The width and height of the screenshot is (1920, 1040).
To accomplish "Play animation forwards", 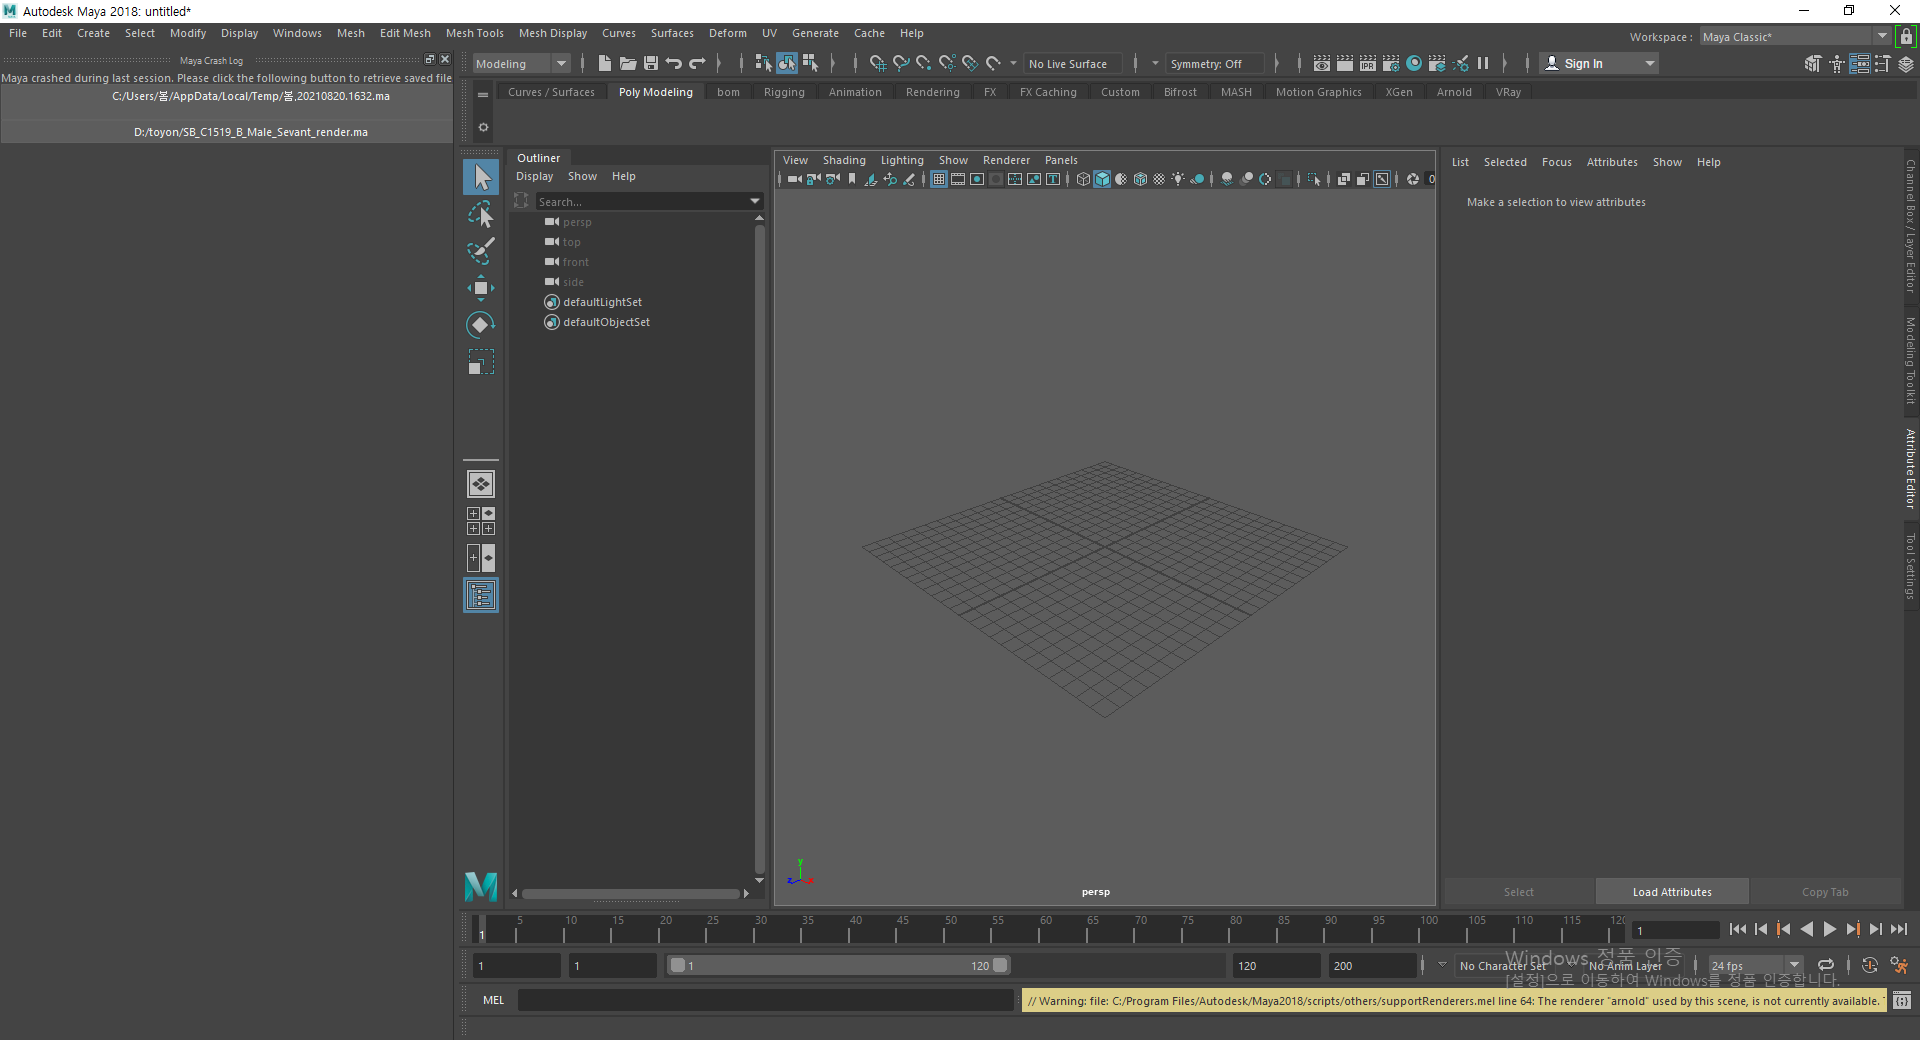I will coord(1829,929).
